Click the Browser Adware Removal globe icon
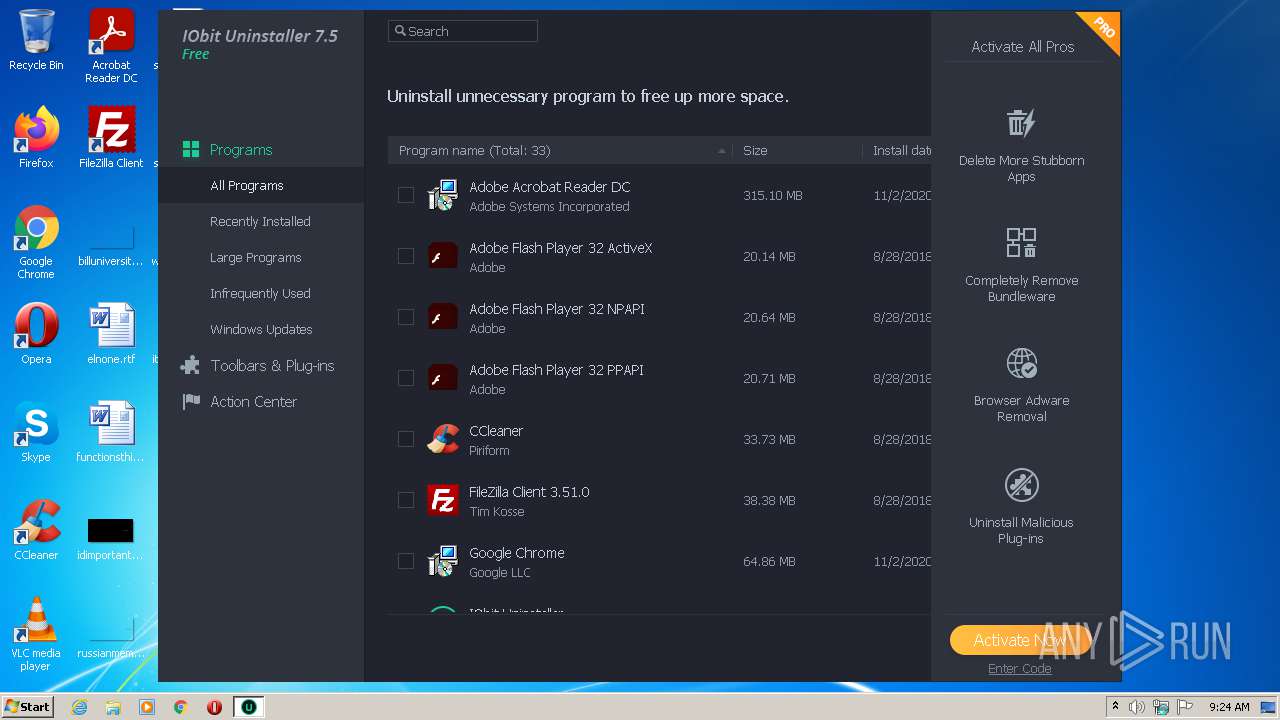Screen dimensions: 1280x720 pyautogui.click(x=1021, y=363)
